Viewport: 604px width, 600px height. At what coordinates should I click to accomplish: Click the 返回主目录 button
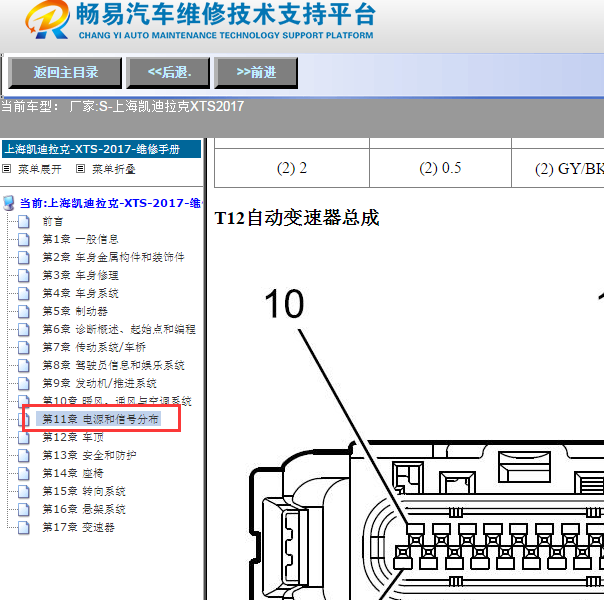tap(65, 73)
